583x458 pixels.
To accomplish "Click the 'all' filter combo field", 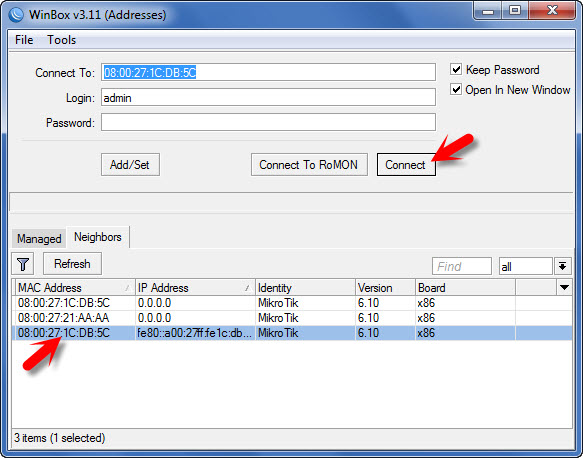I will (x=525, y=266).
